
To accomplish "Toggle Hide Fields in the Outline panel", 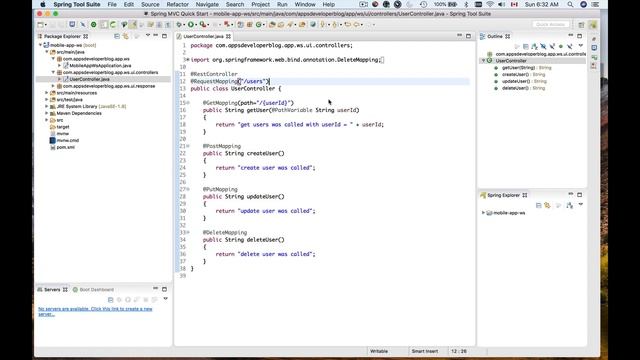I will 543,47.
